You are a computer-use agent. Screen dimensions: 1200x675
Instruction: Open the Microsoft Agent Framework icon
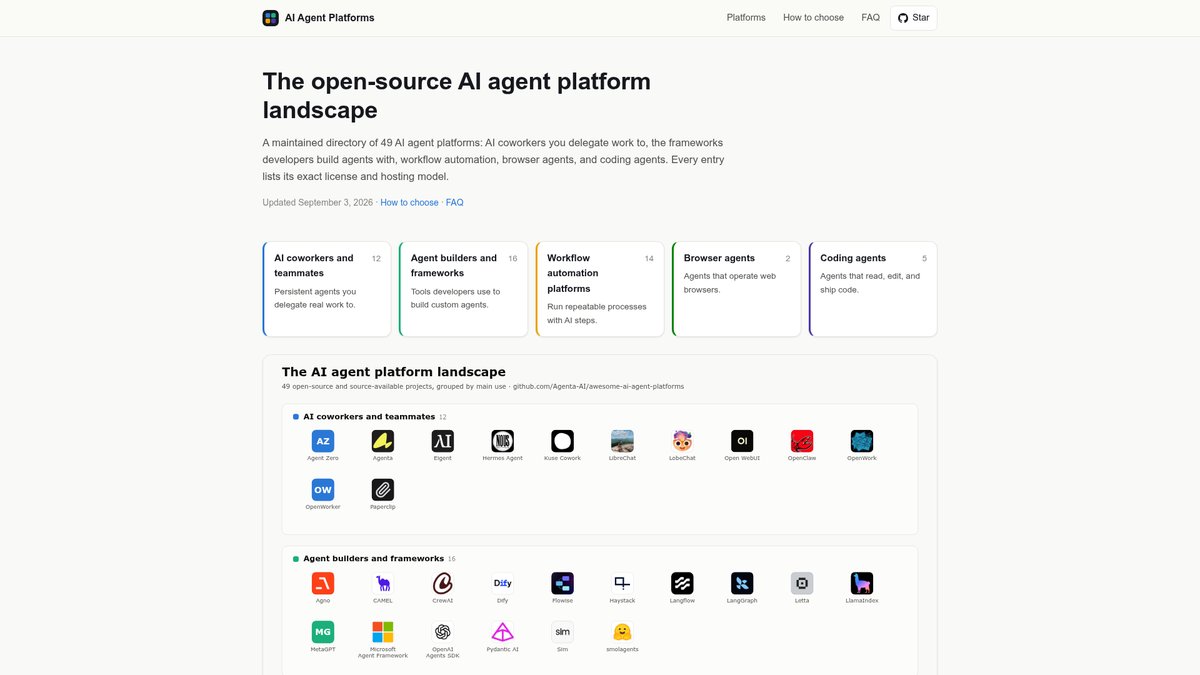pyautogui.click(x=383, y=632)
